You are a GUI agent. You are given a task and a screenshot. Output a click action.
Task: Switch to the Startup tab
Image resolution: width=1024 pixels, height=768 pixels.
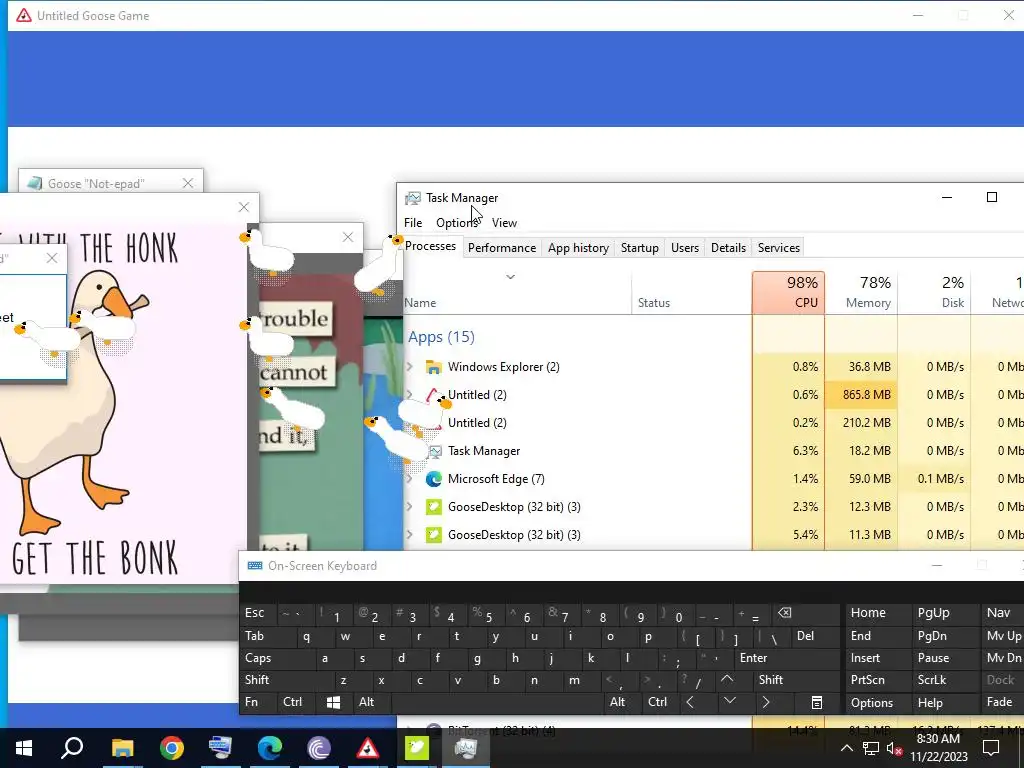[x=639, y=248]
